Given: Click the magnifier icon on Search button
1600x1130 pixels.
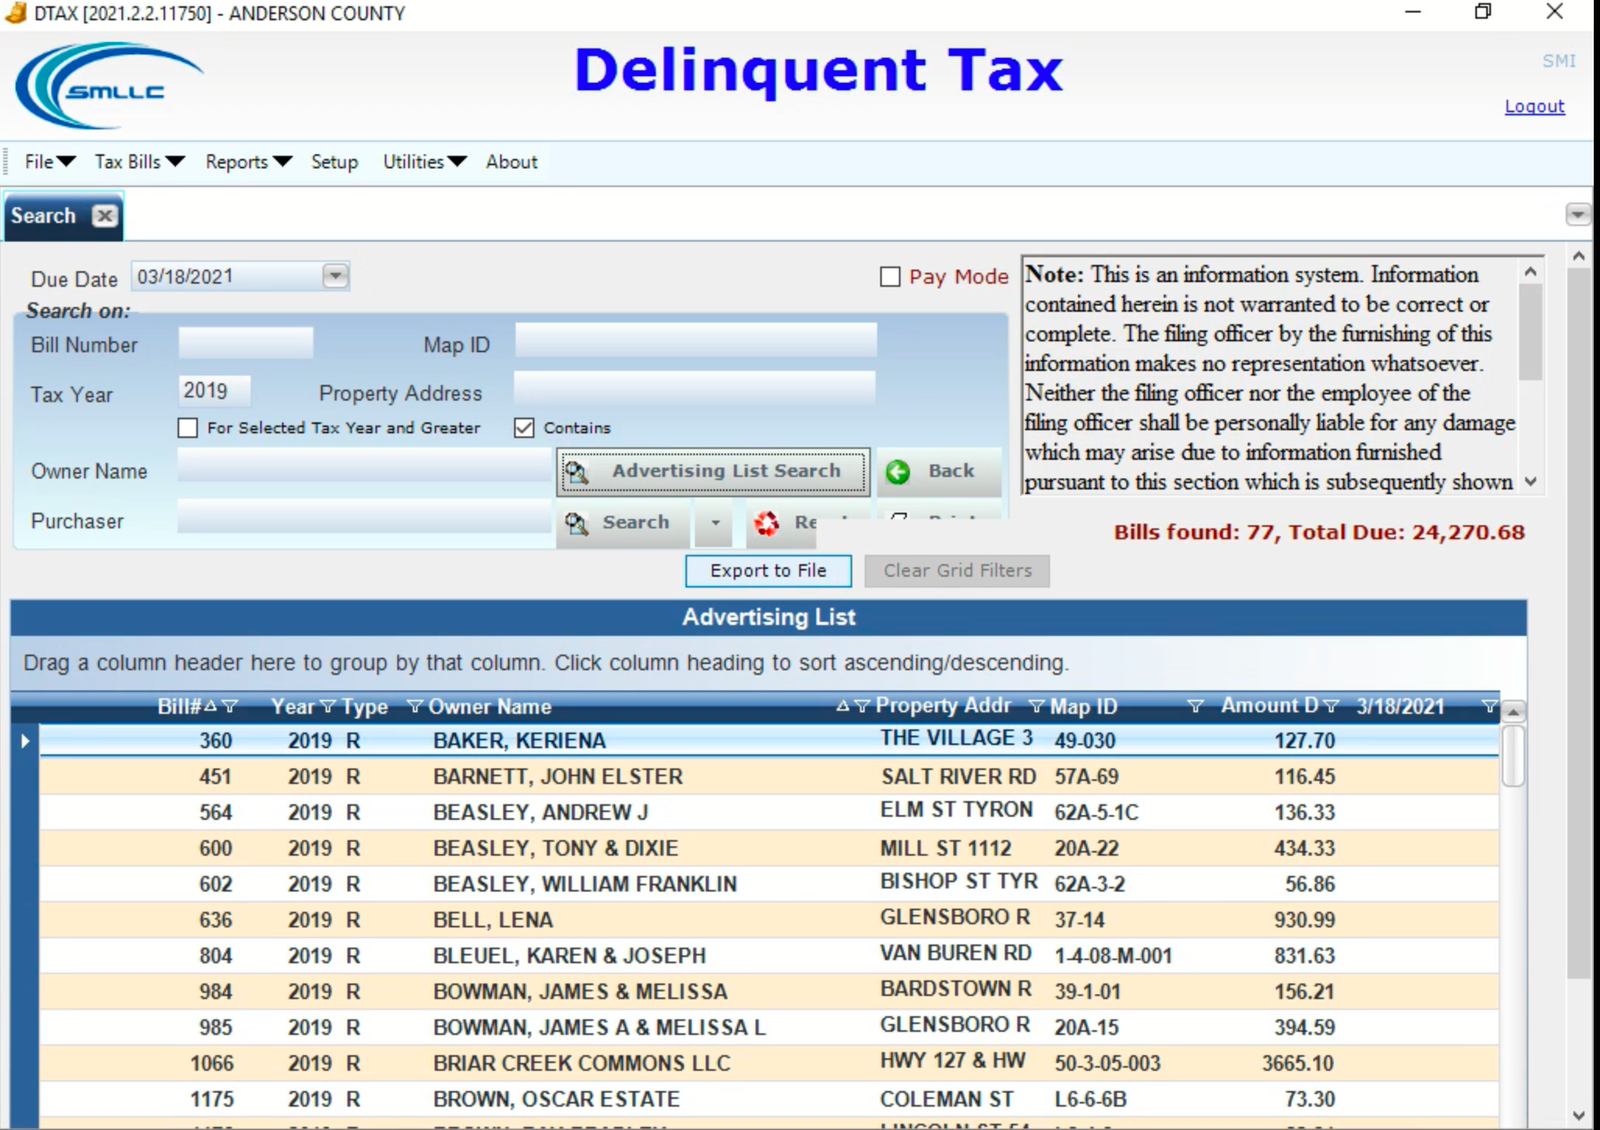Looking at the screenshot, I should (x=577, y=523).
